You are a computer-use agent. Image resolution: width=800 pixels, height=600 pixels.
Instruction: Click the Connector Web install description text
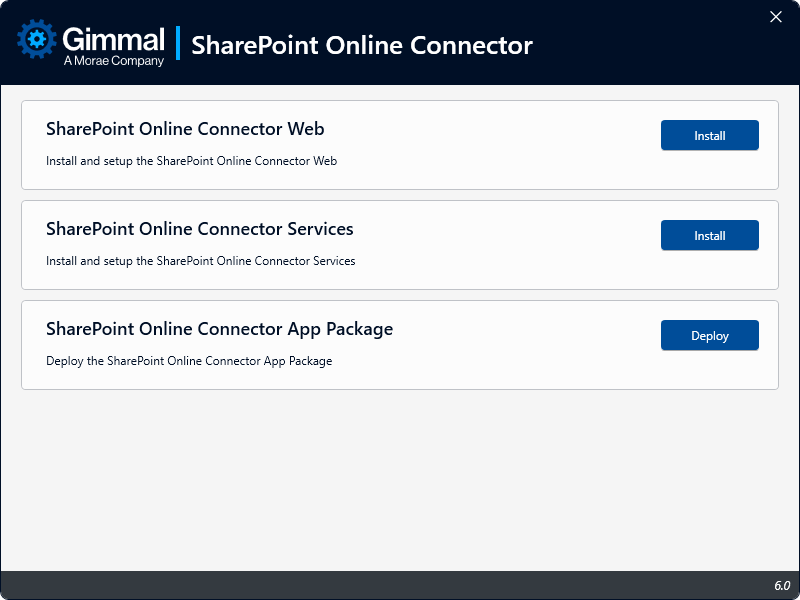coord(191,161)
